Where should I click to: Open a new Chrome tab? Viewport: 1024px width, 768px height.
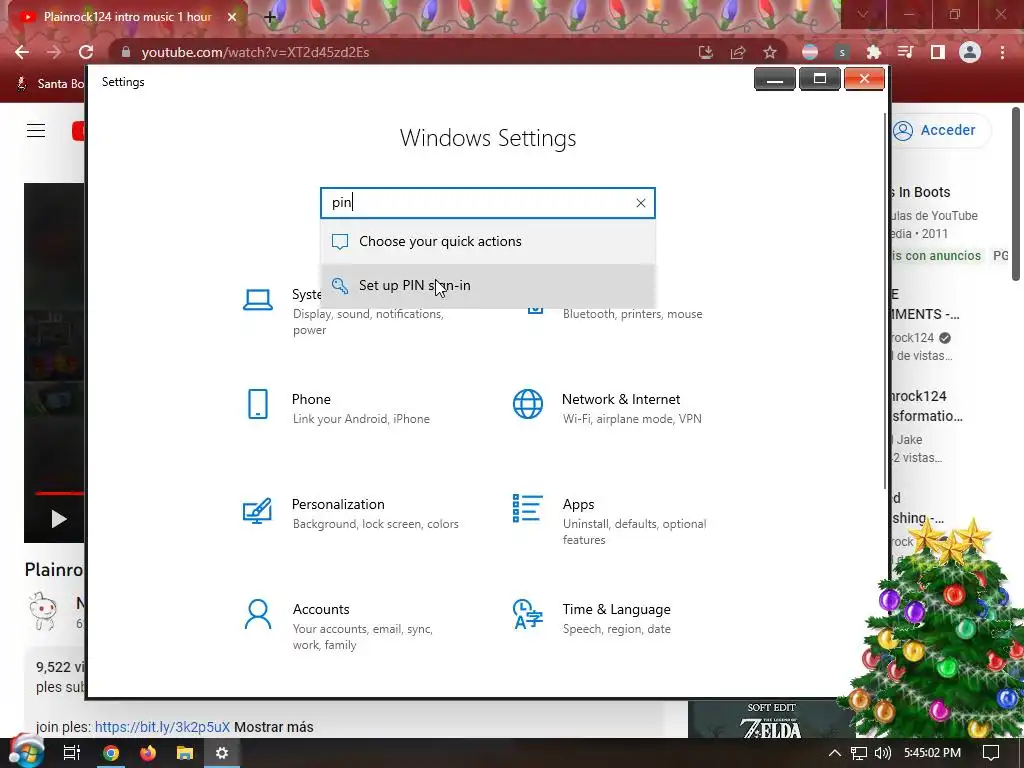point(270,17)
